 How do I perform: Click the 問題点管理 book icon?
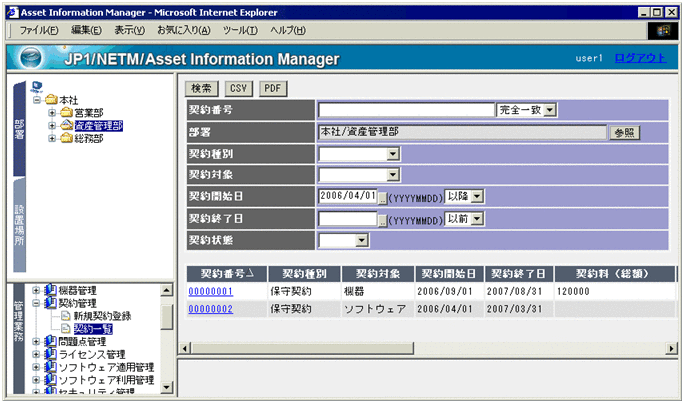tap(51, 341)
